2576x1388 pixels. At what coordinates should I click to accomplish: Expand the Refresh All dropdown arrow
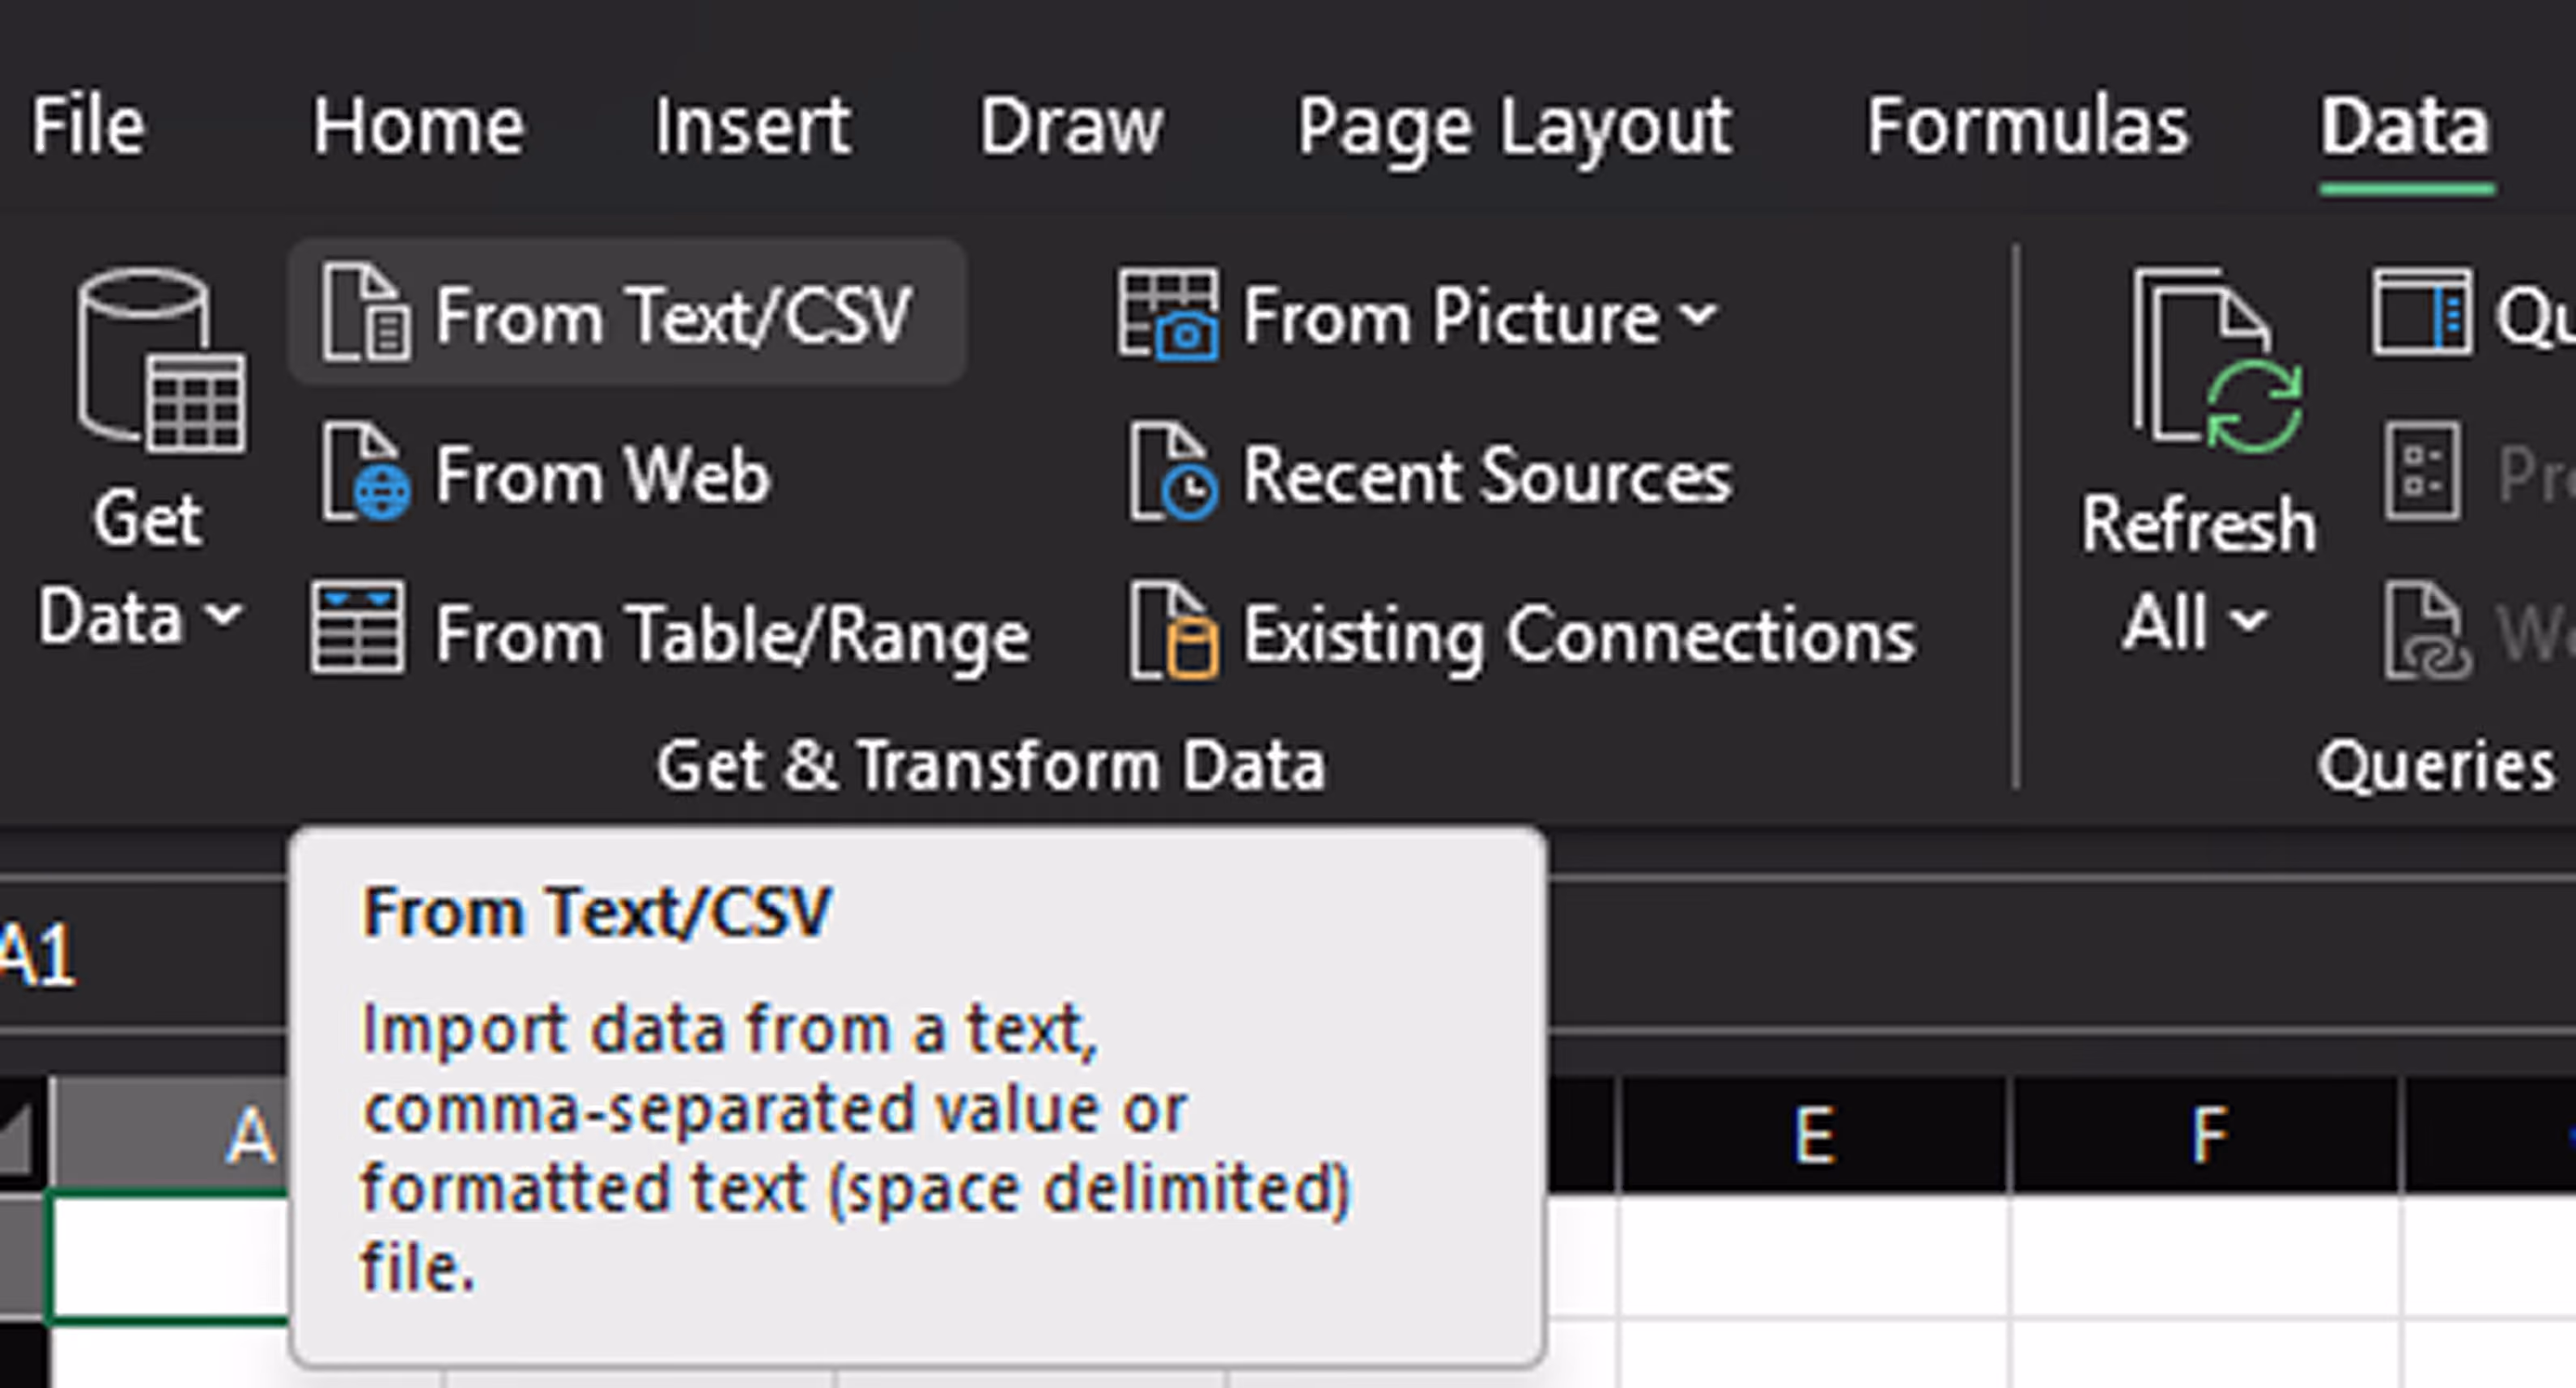2247,620
